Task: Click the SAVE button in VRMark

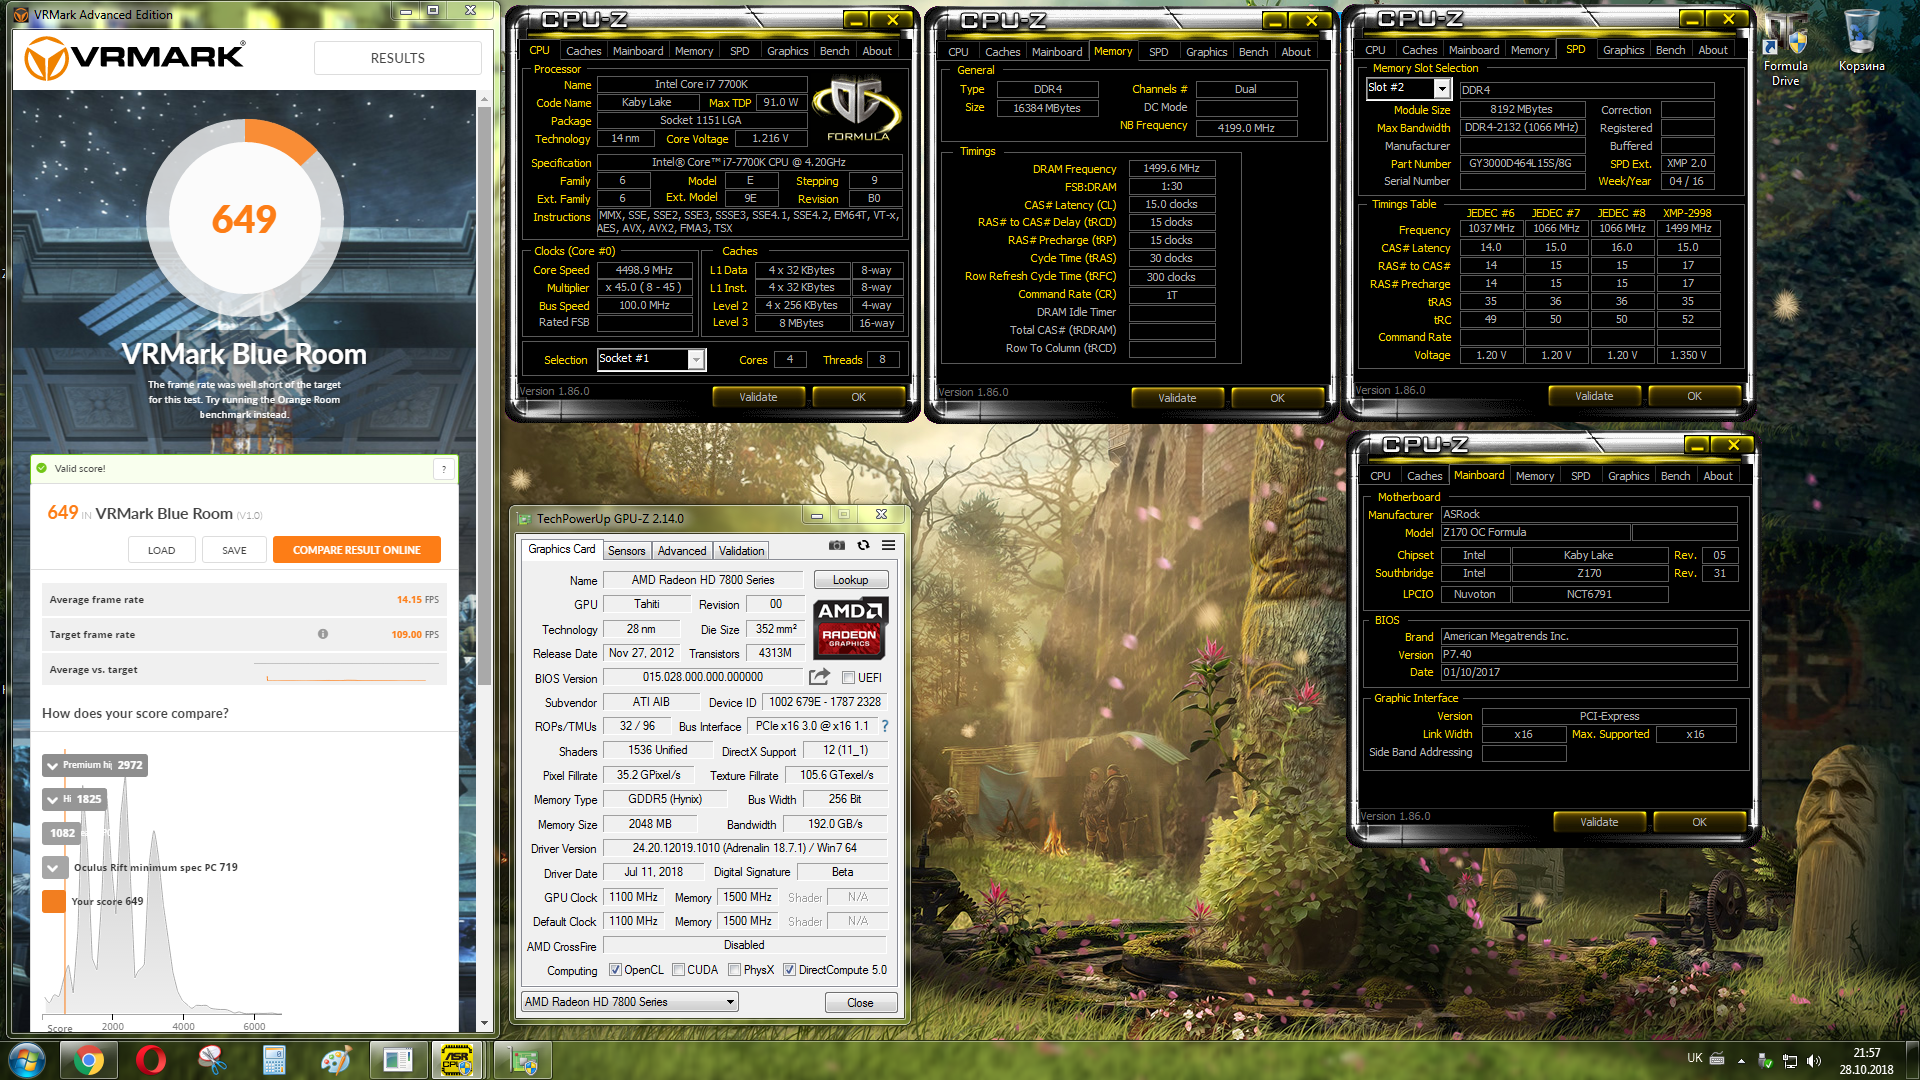Action: coord(234,550)
